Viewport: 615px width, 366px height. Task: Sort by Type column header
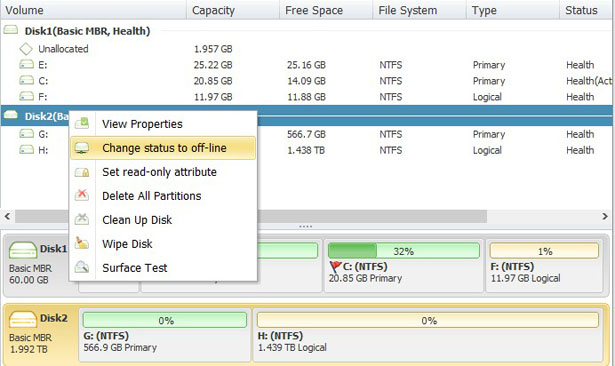point(513,10)
